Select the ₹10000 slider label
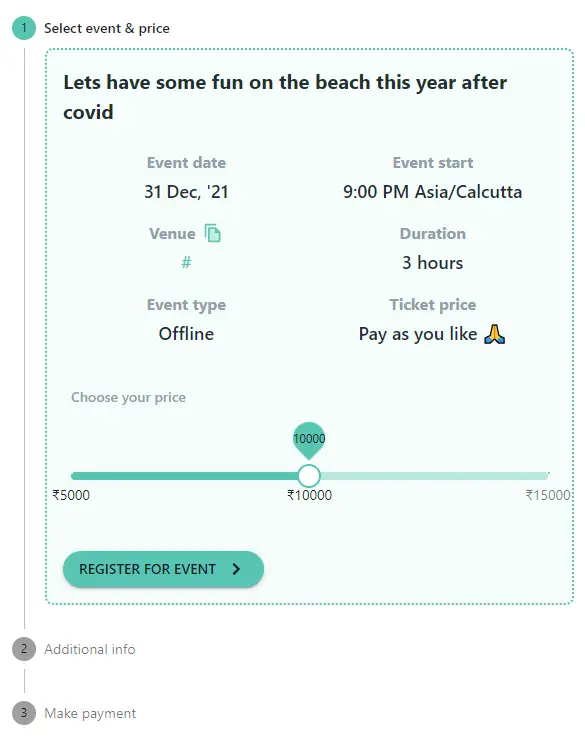 (x=309, y=495)
